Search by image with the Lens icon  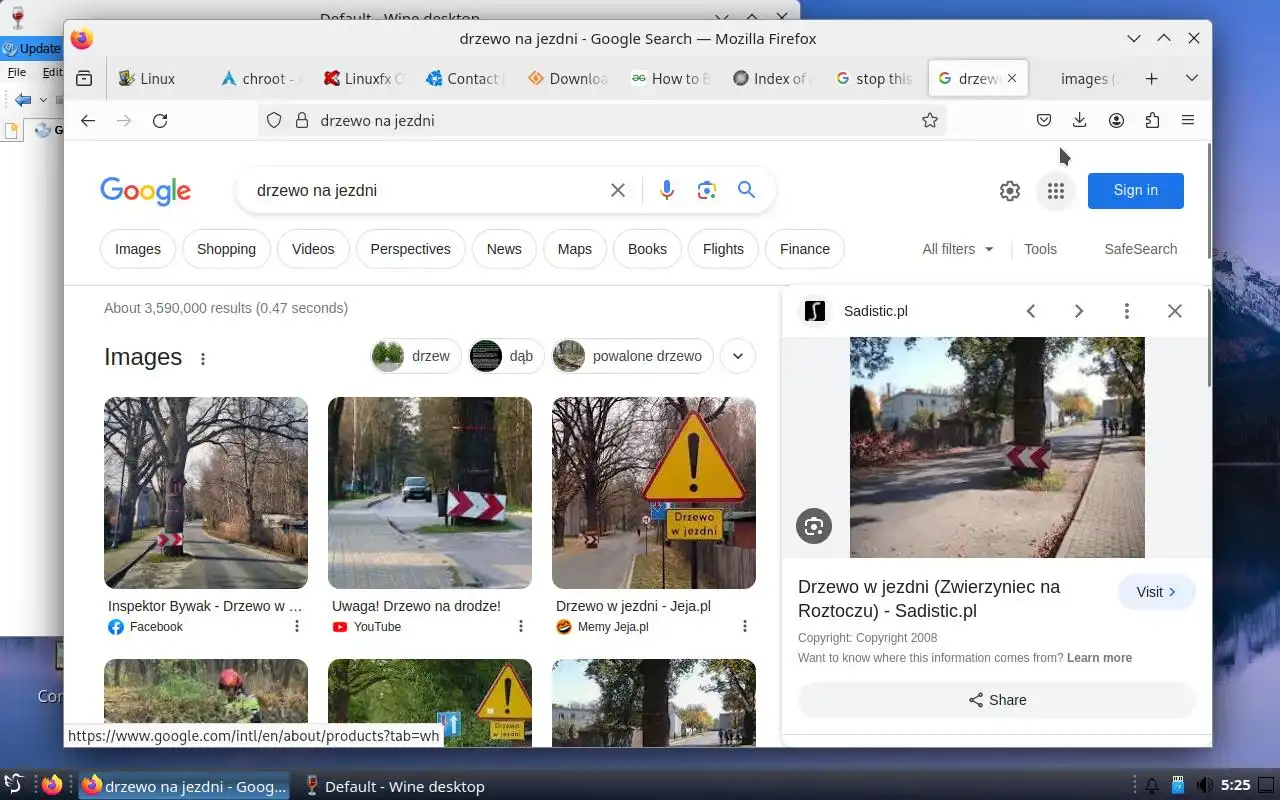(707, 190)
